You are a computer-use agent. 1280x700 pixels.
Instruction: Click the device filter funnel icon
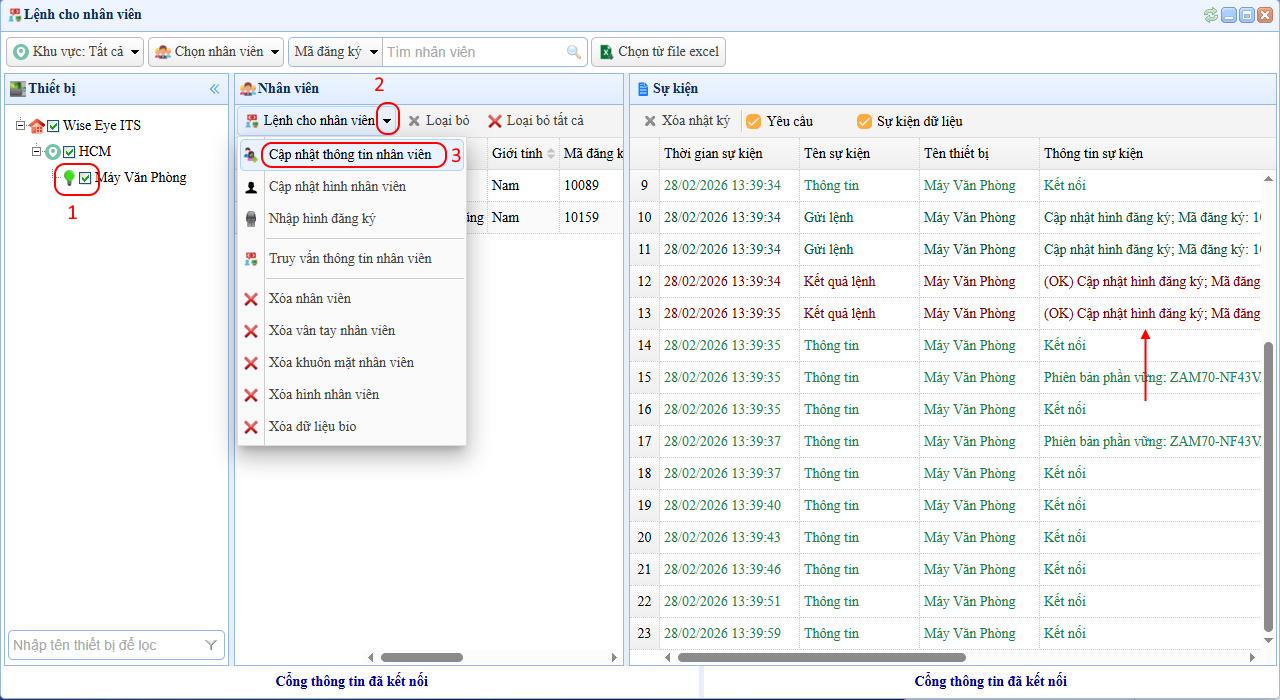211,646
